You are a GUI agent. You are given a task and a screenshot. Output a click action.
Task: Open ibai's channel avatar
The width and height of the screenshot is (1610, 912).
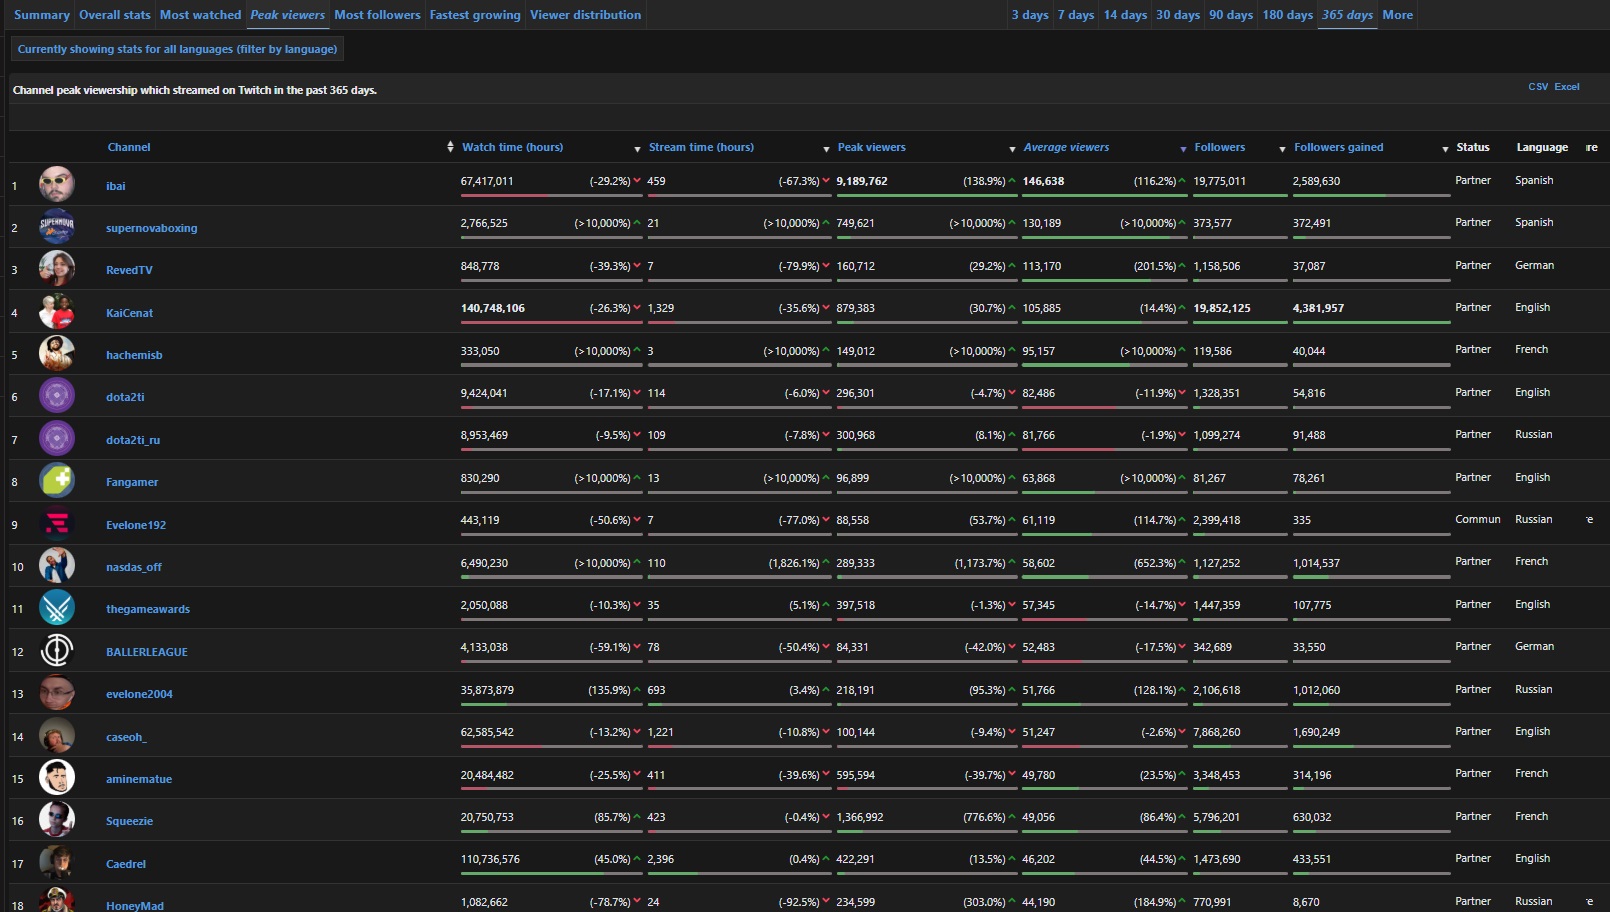click(57, 185)
